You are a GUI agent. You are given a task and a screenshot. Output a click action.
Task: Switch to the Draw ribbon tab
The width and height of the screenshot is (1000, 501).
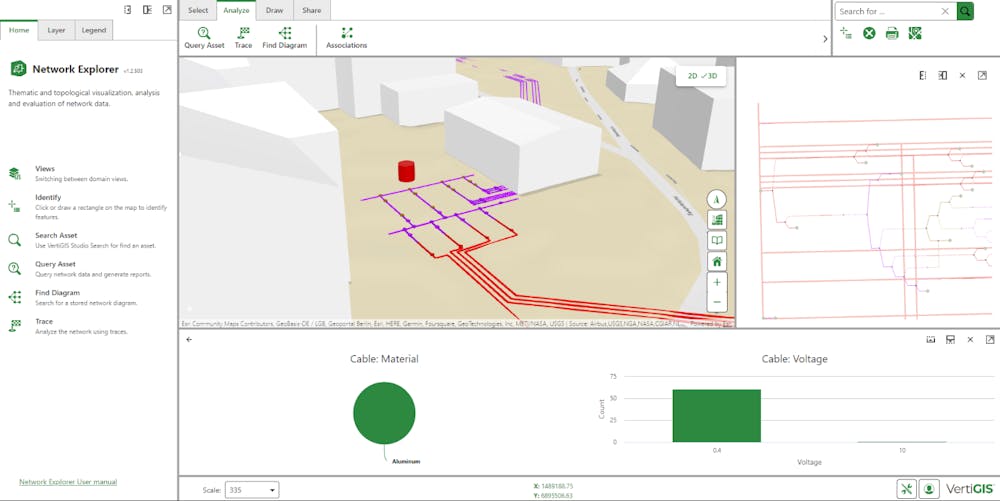pyautogui.click(x=274, y=10)
